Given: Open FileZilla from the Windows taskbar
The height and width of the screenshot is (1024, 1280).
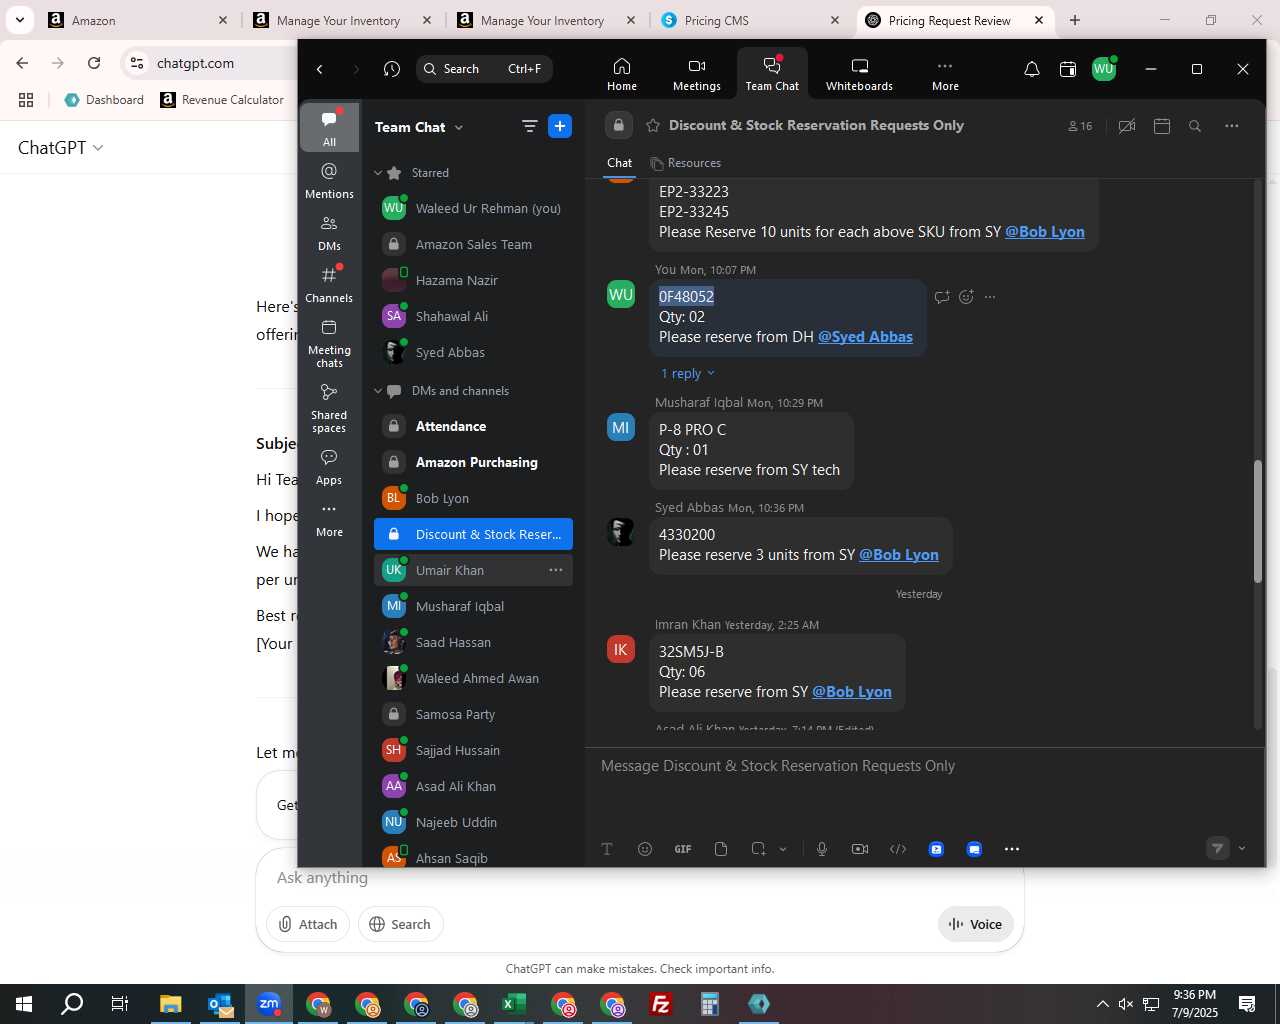Looking at the screenshot, I should tap(661, 1004).
